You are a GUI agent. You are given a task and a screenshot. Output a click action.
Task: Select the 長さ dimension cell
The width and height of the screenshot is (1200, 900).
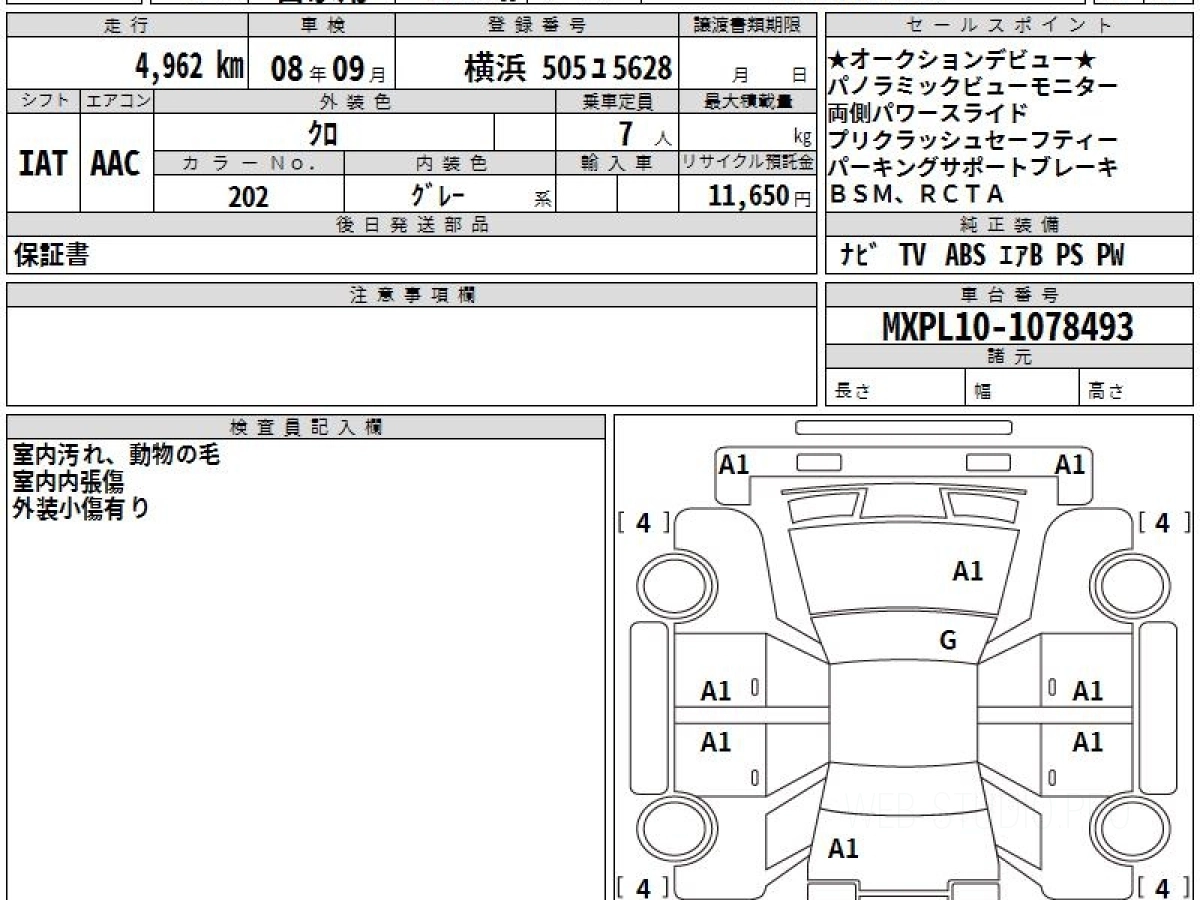895,389
